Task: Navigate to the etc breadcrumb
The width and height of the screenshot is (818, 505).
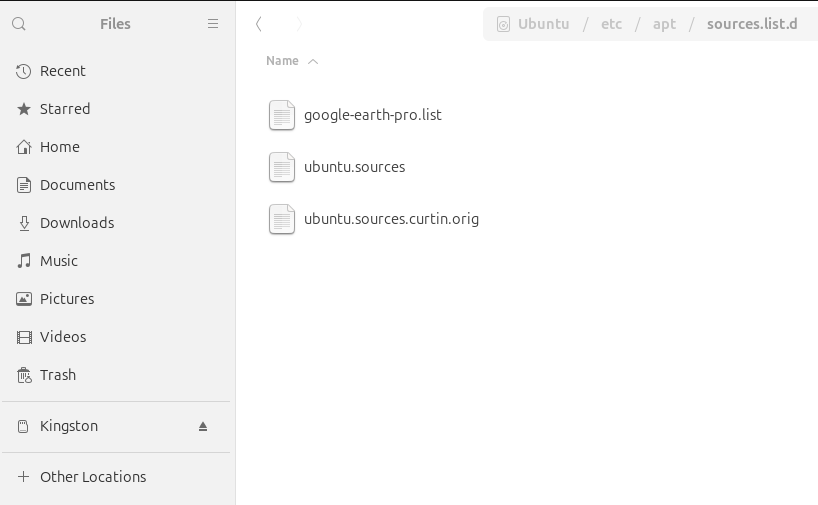Action: click(611, 24)
